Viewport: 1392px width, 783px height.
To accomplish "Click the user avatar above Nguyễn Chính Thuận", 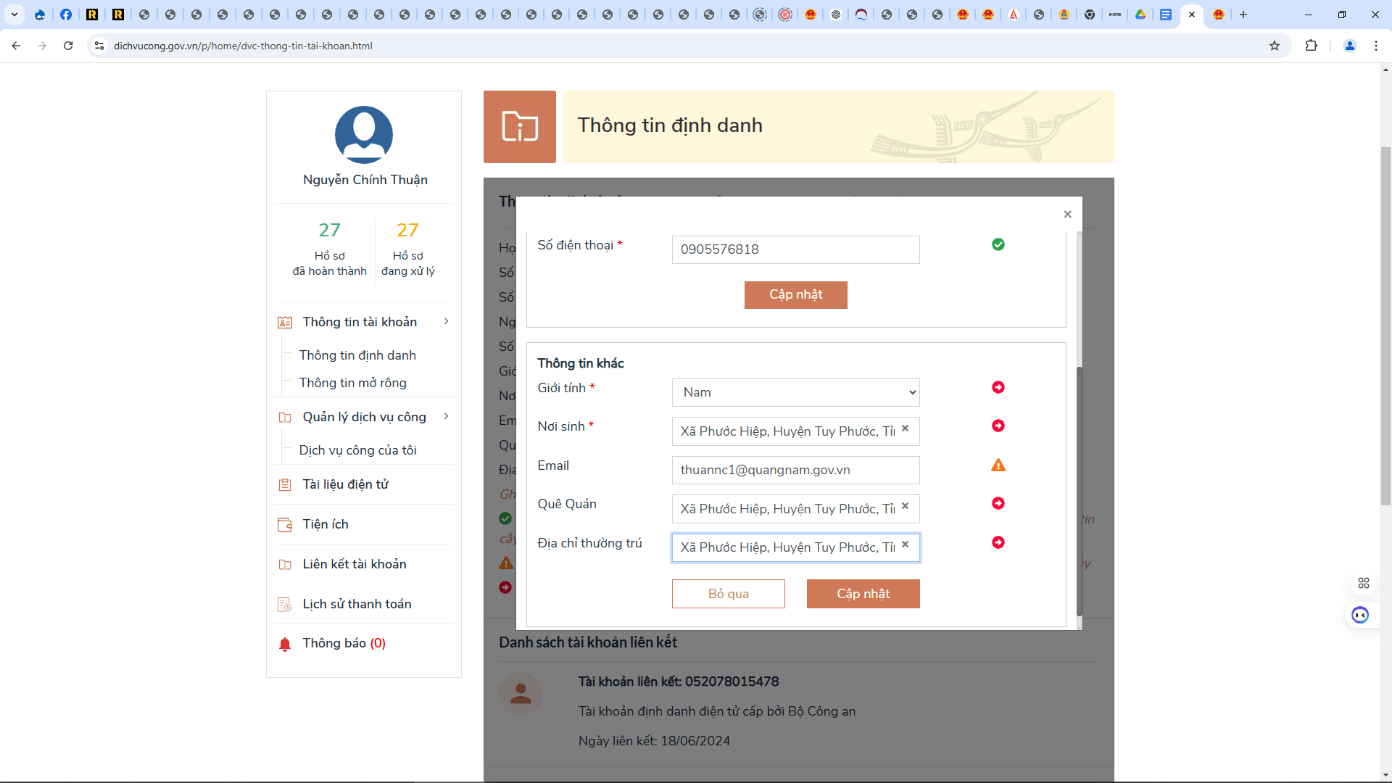I will 364,135.
